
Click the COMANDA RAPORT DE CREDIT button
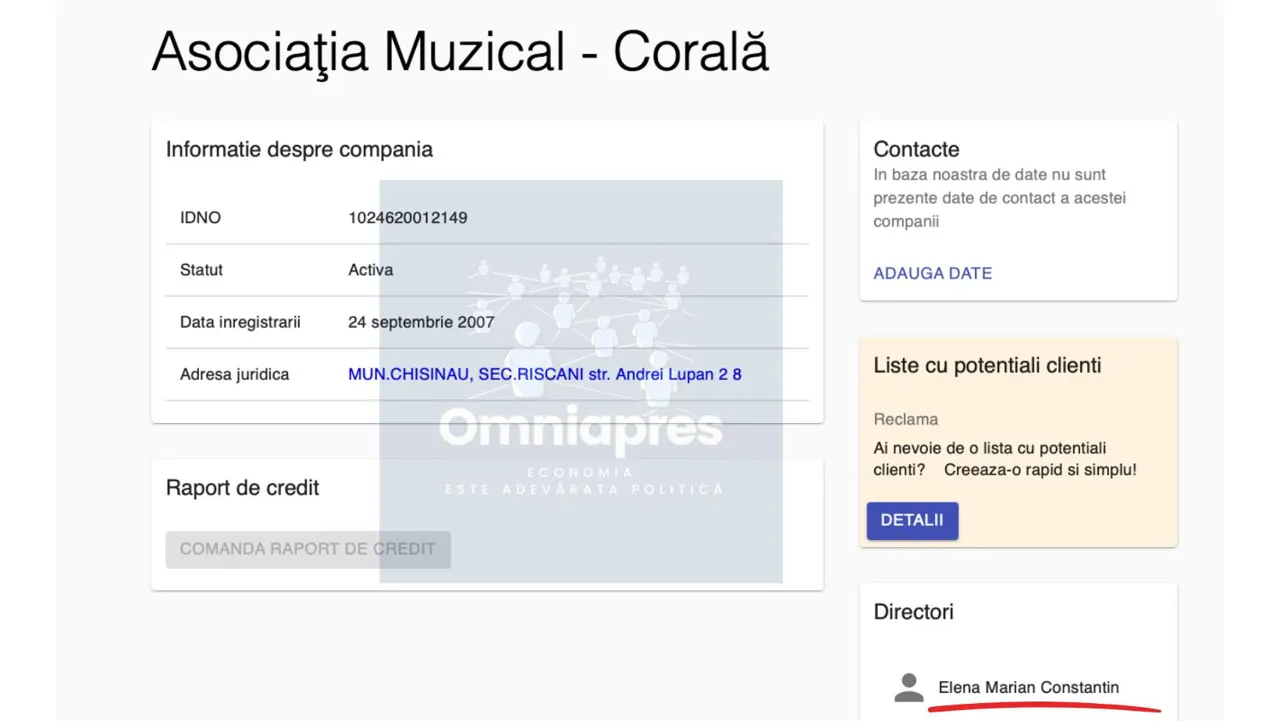pos(308,549)
